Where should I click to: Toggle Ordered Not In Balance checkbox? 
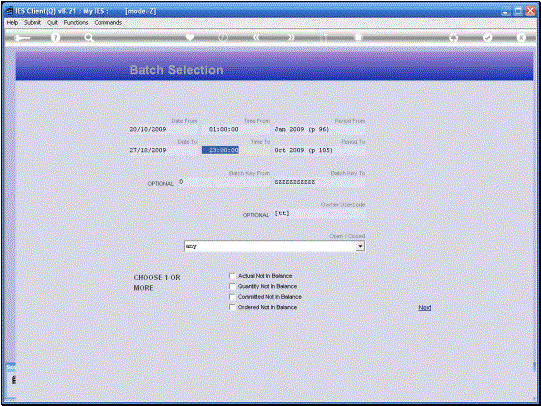[232, 307]
